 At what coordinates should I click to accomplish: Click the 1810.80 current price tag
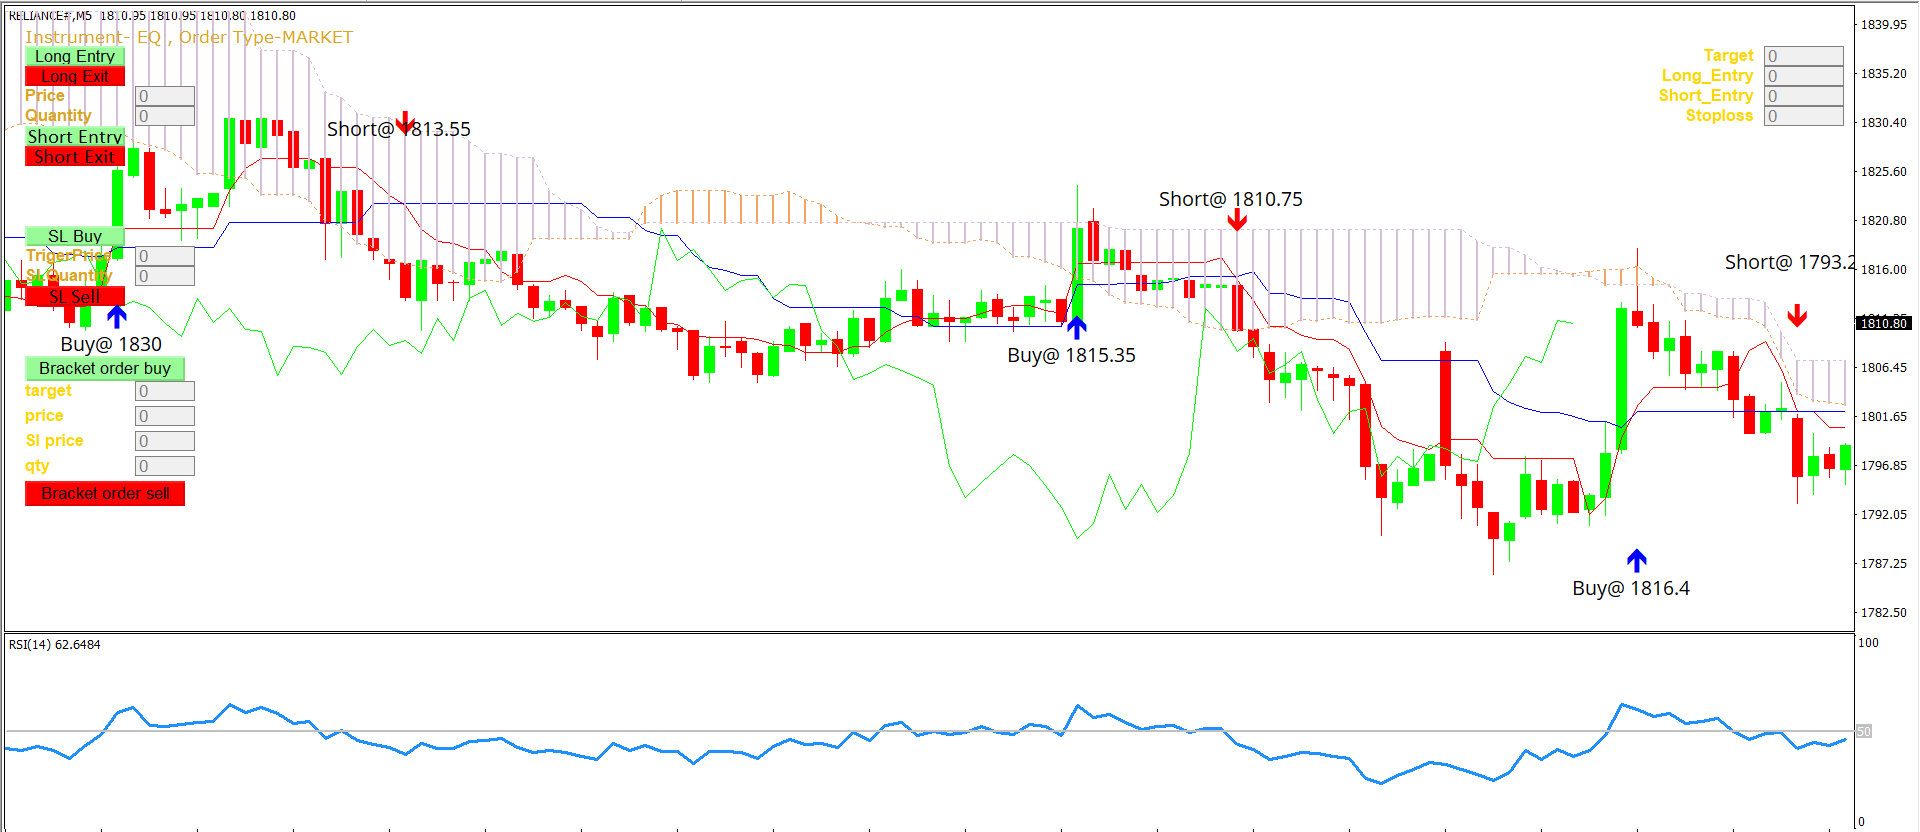click(1884, 323)
